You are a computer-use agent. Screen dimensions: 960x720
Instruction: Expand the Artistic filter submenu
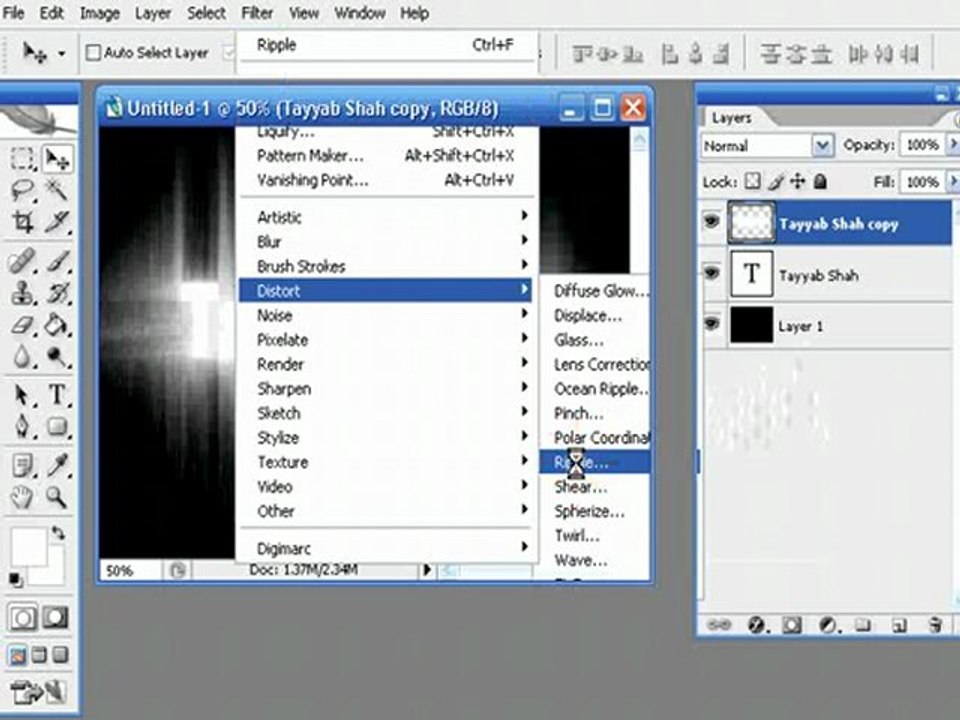[385, 217]
